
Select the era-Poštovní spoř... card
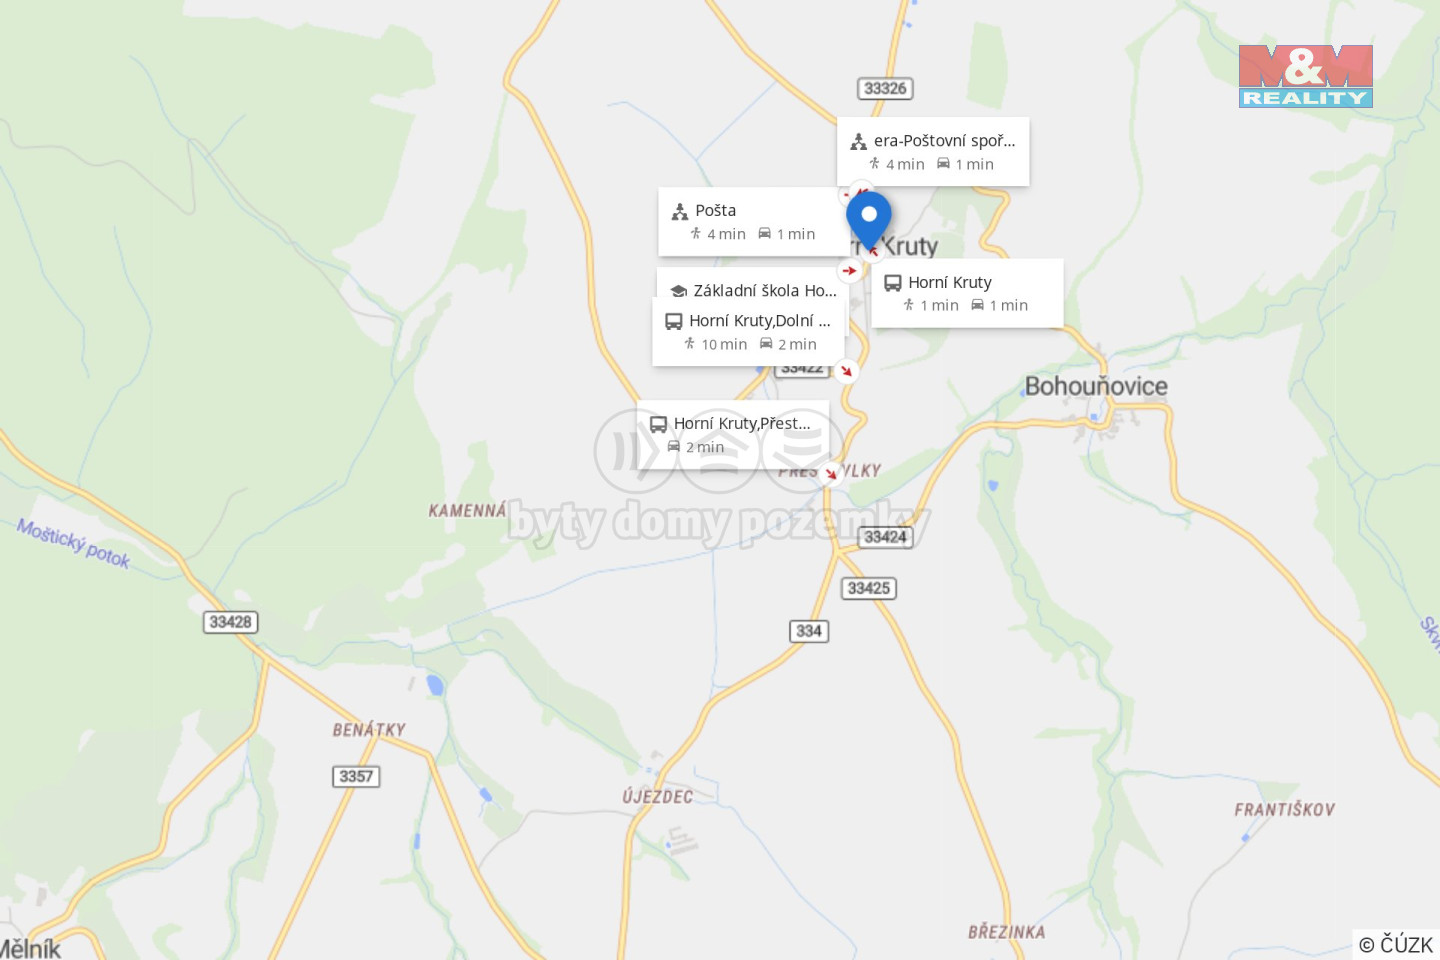click(933, 151)
